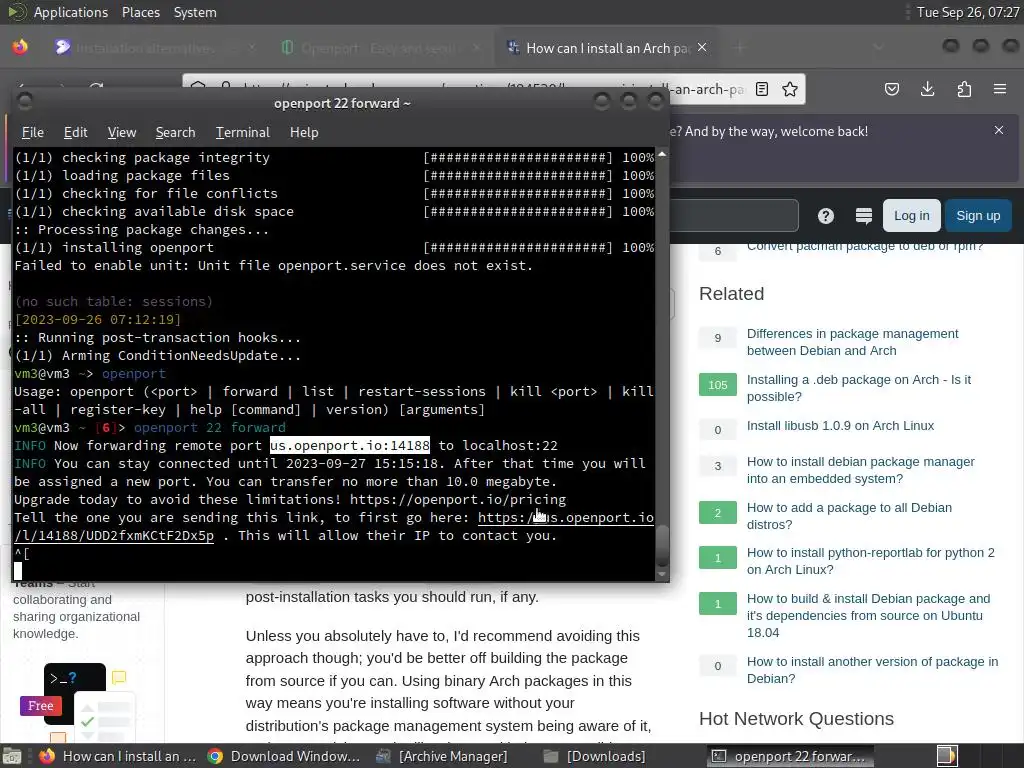Click the Log in button
Screen dimensions: 1024x768
click(x=912, y=216)
